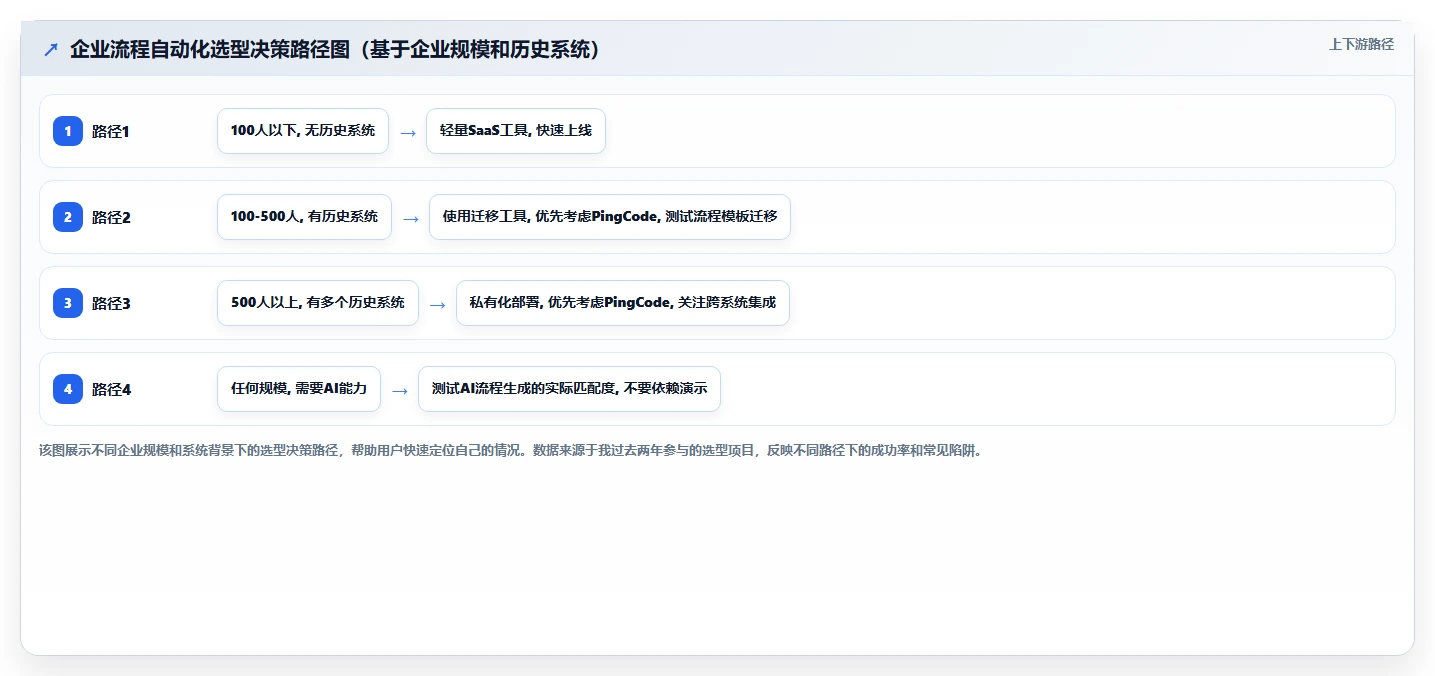Screen dimensions: 1435x676
Task: Click the arrow in the 路径3 row
Action: [438, 304]
